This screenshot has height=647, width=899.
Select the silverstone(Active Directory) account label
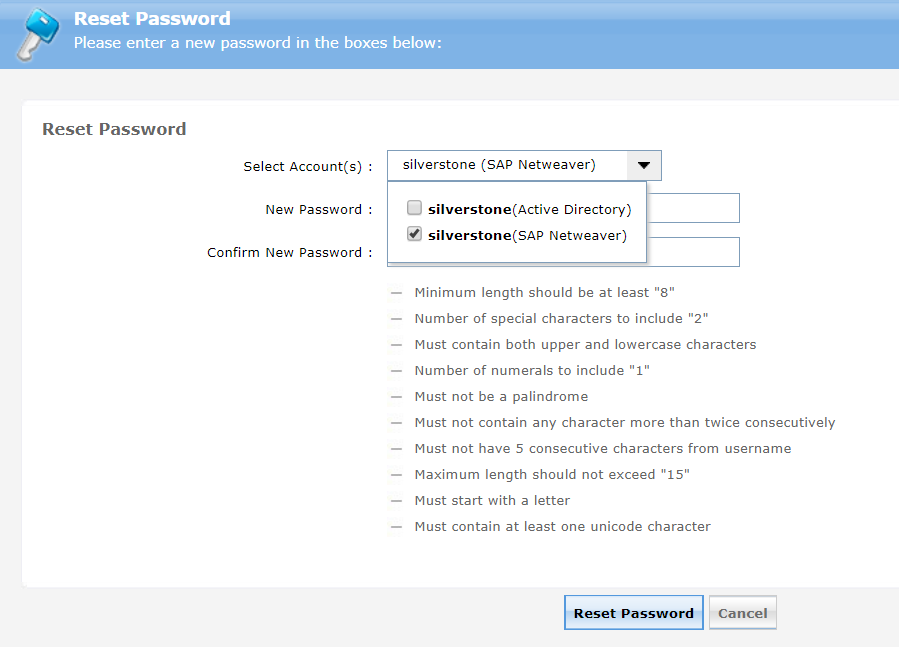[530, 208]
